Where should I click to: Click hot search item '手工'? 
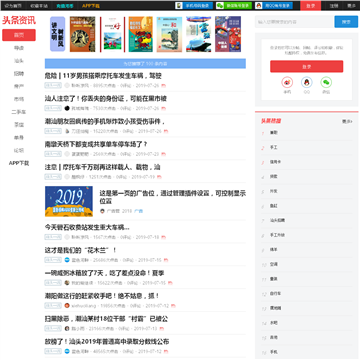point(274,147)
